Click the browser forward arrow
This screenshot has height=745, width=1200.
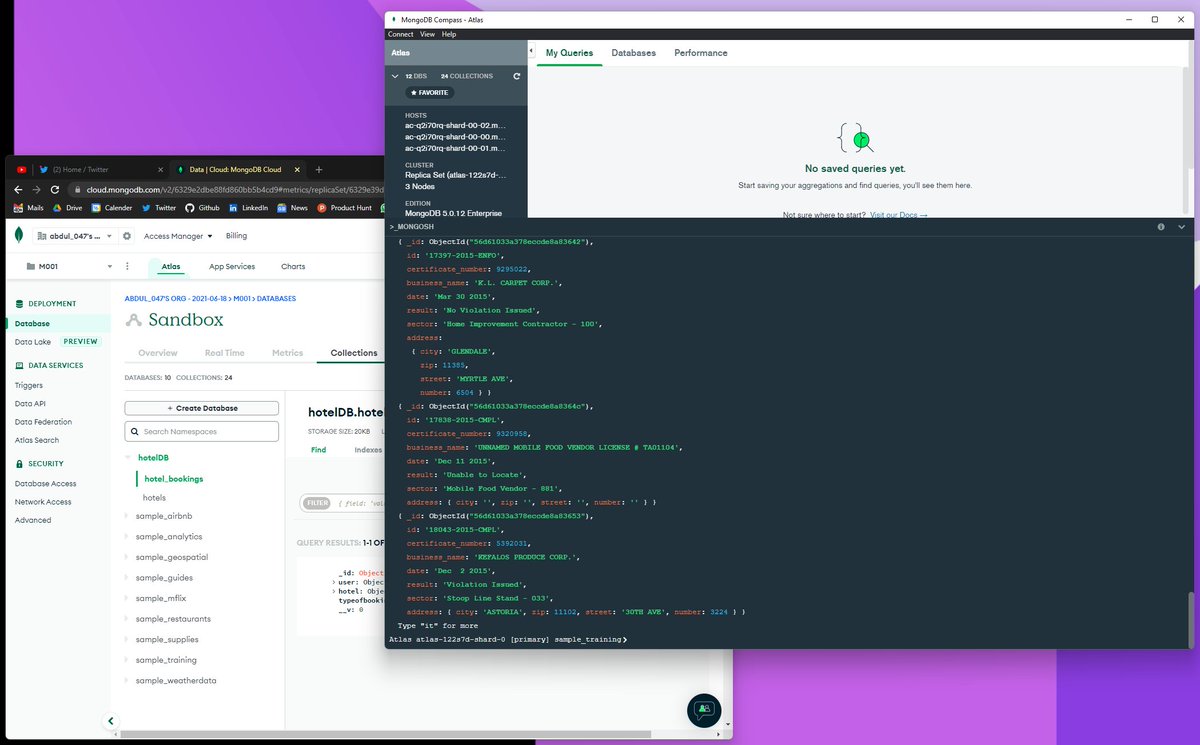coord(37,189)
